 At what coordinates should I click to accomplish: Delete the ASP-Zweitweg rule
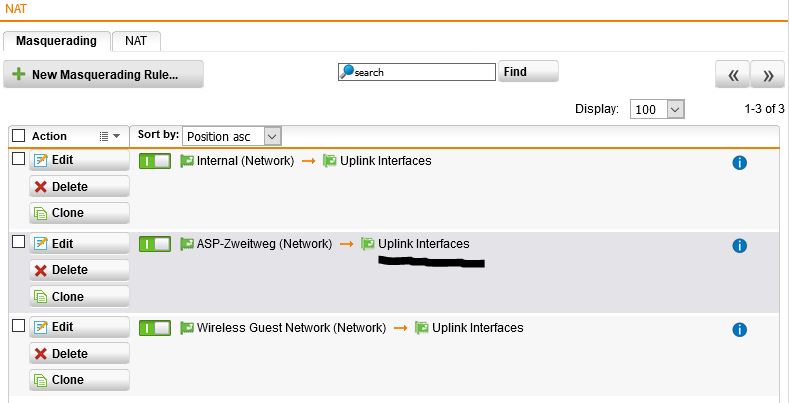(x=79, y=270)
